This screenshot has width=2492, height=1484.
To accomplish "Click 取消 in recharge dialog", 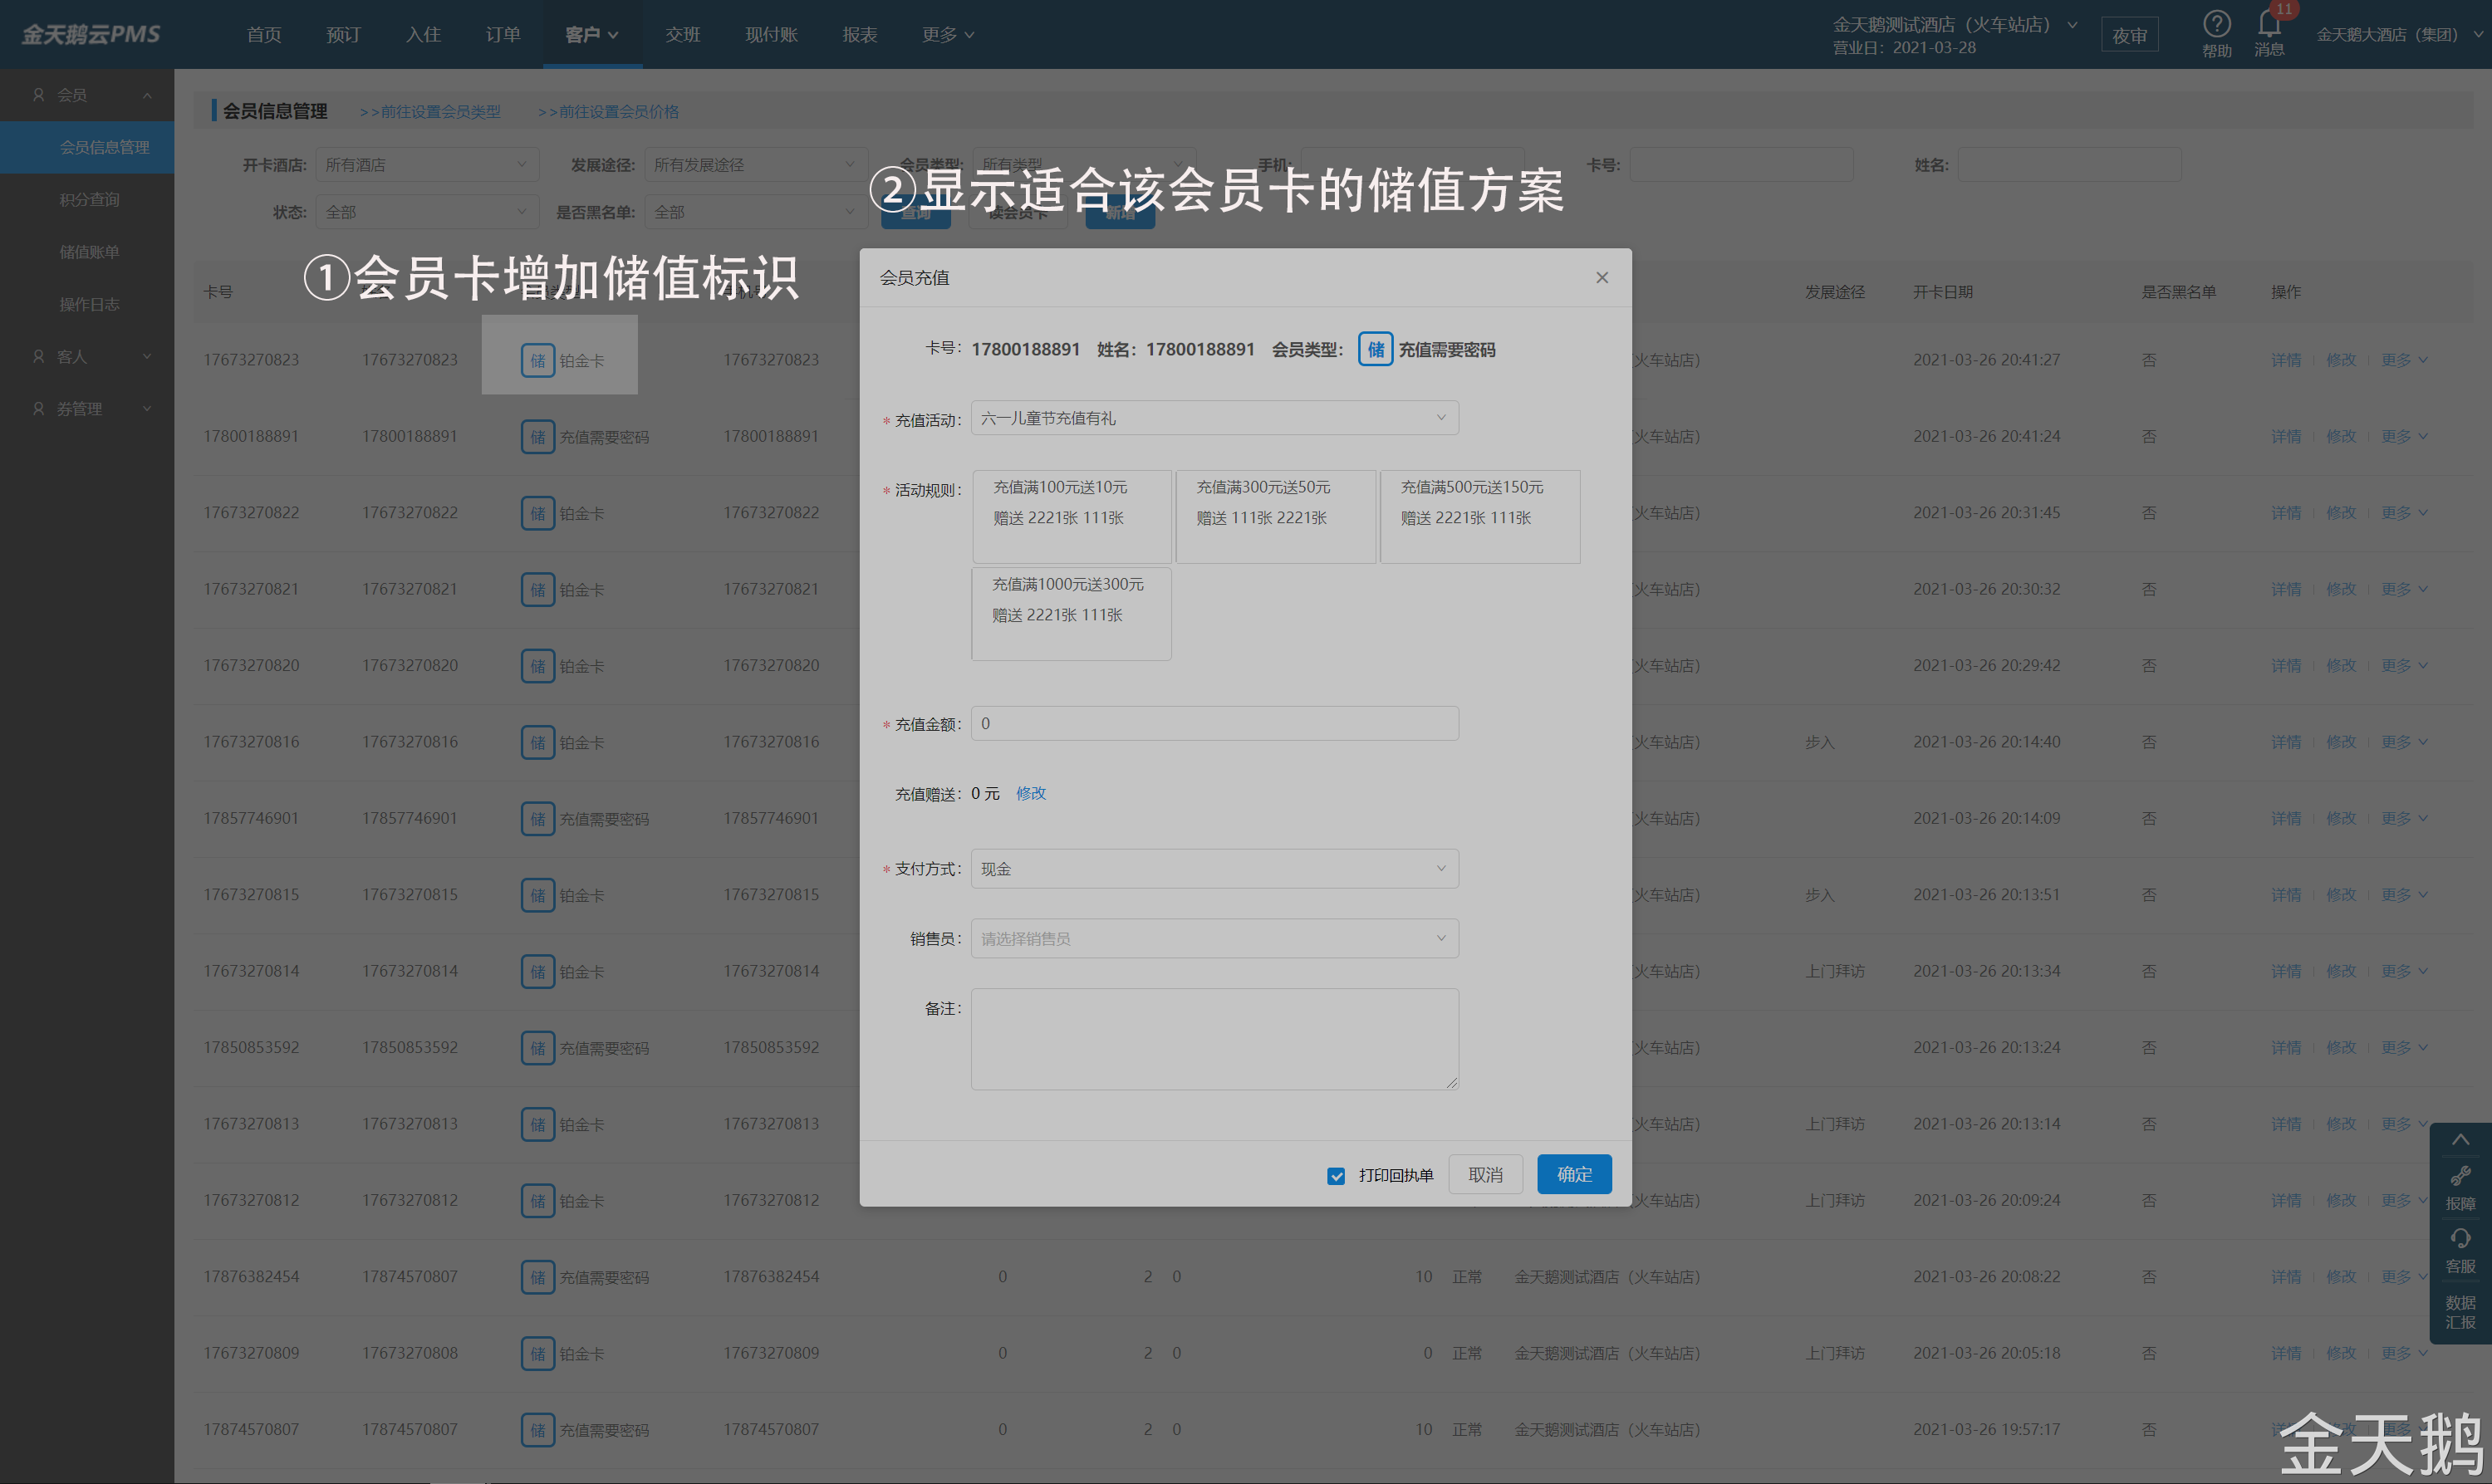I will click(1485, 1174).
